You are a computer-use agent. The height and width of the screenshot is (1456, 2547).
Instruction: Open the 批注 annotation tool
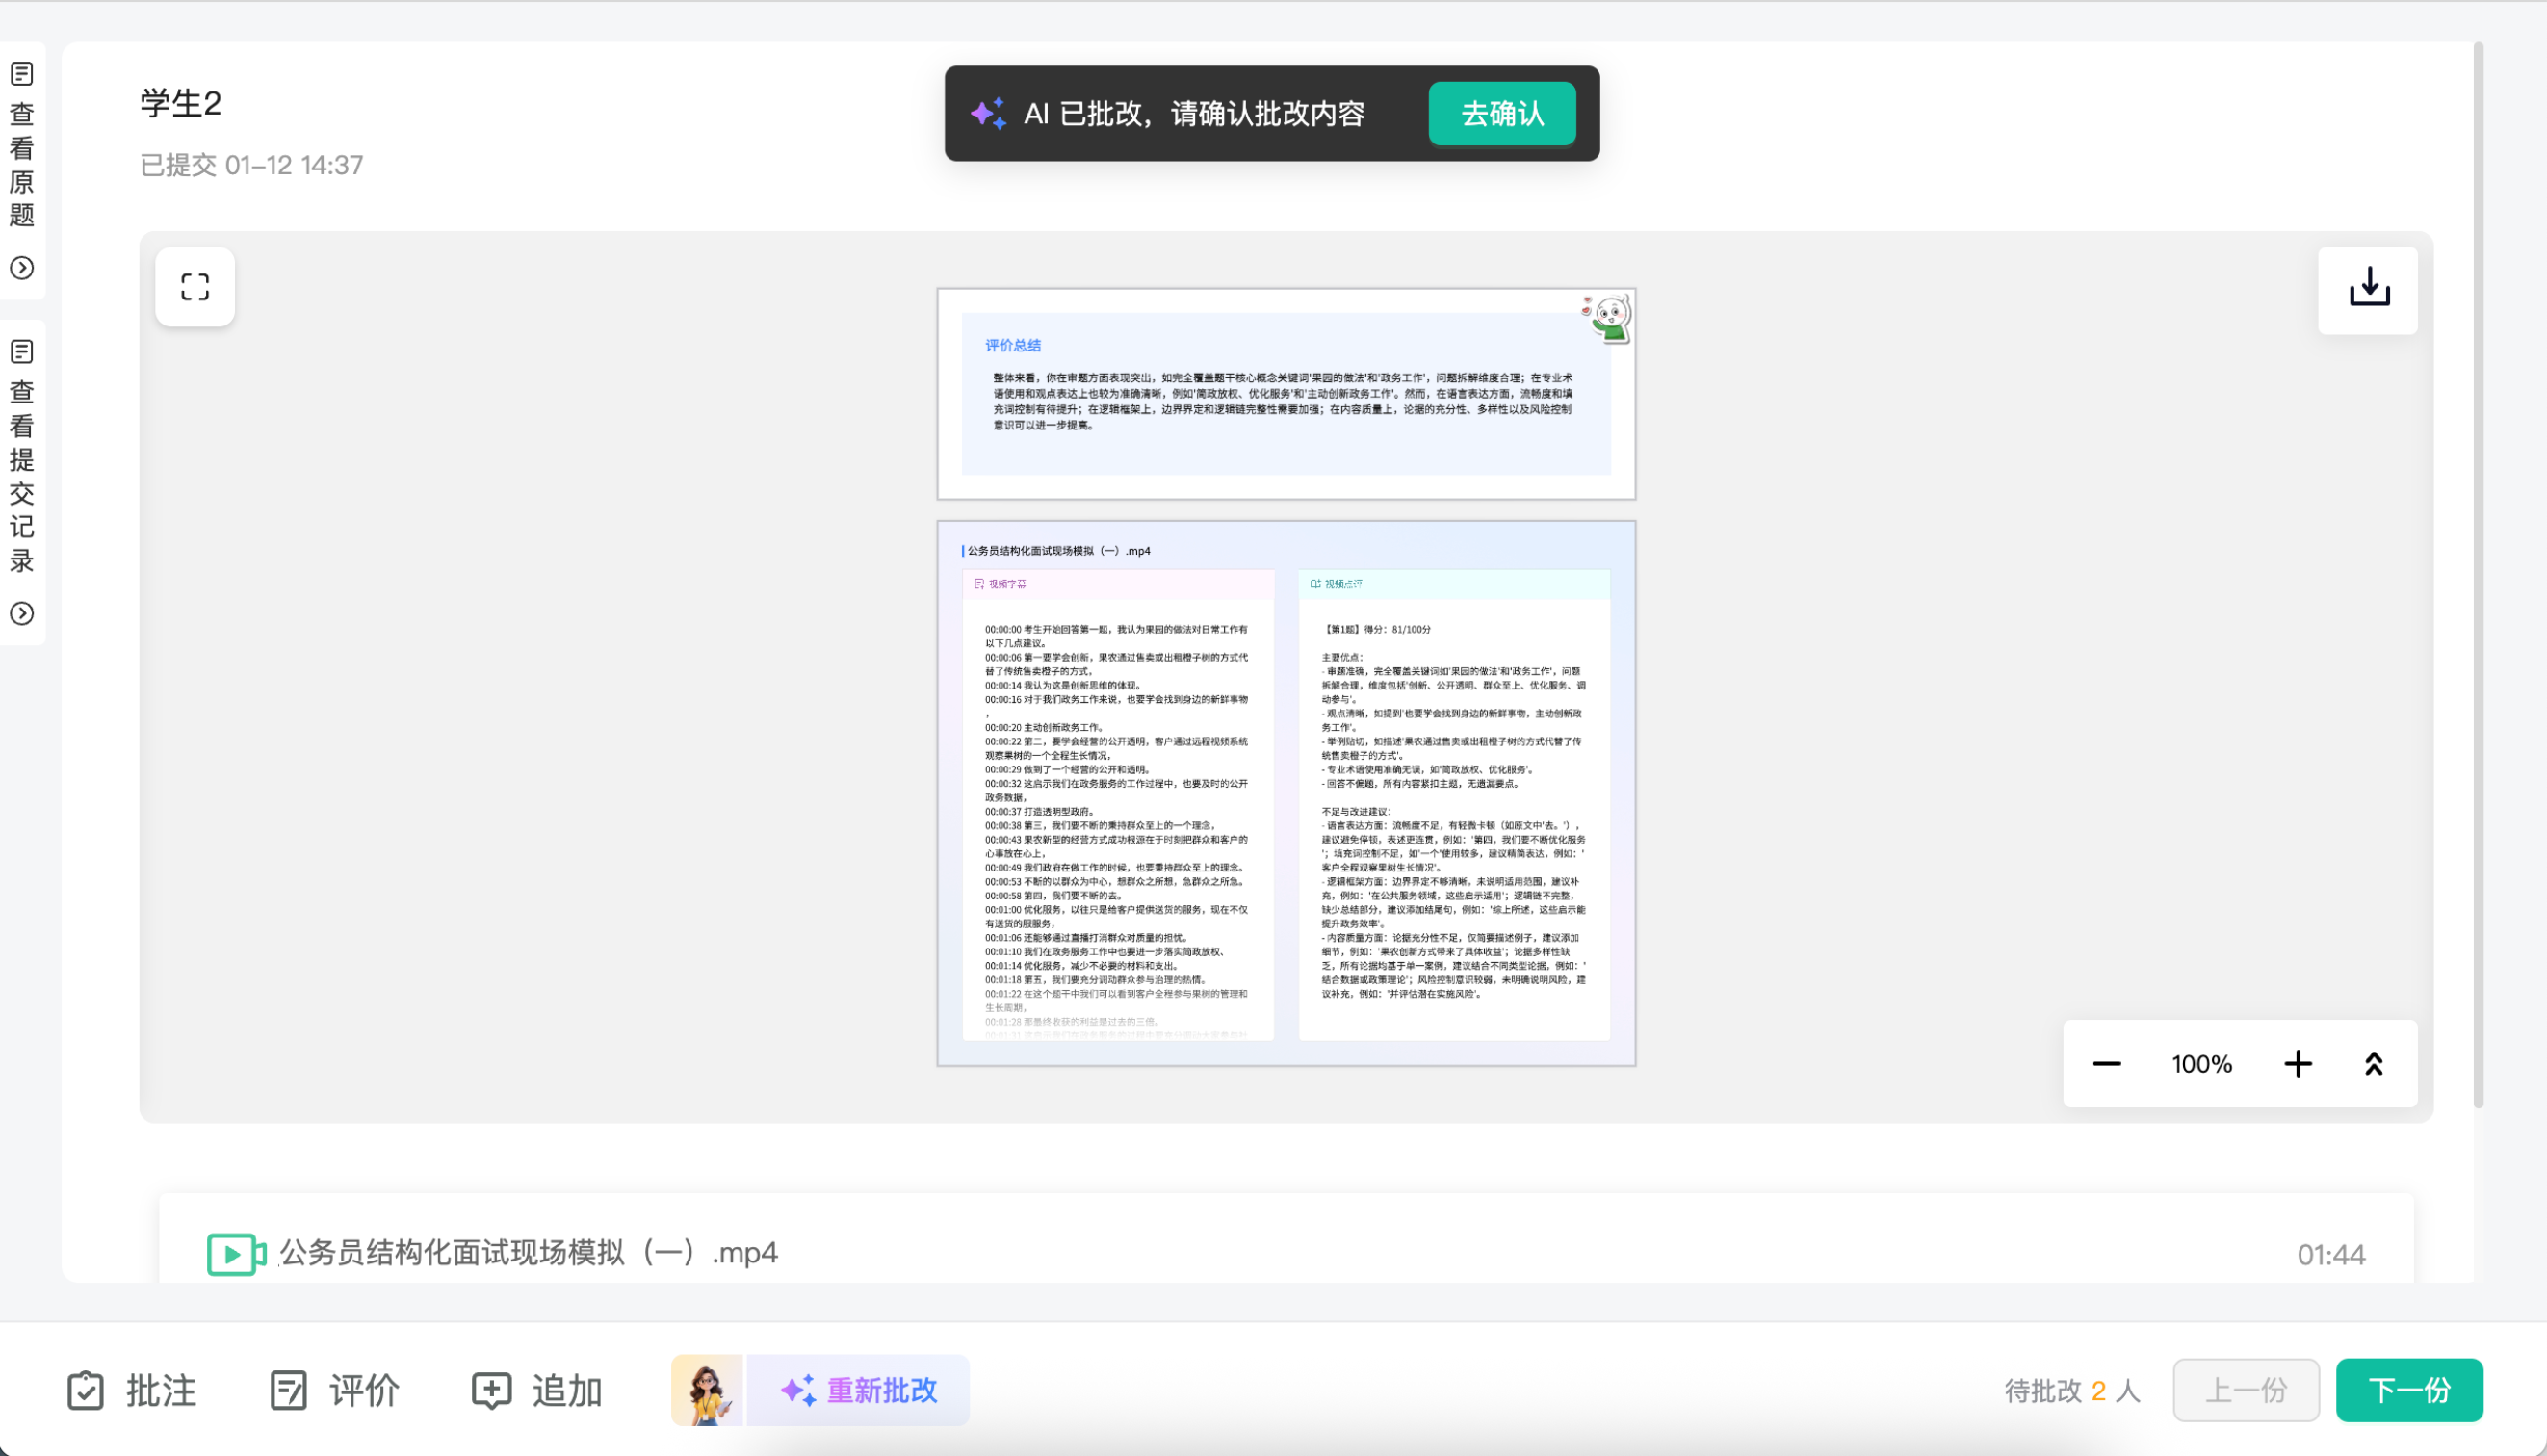(132, 1391)
